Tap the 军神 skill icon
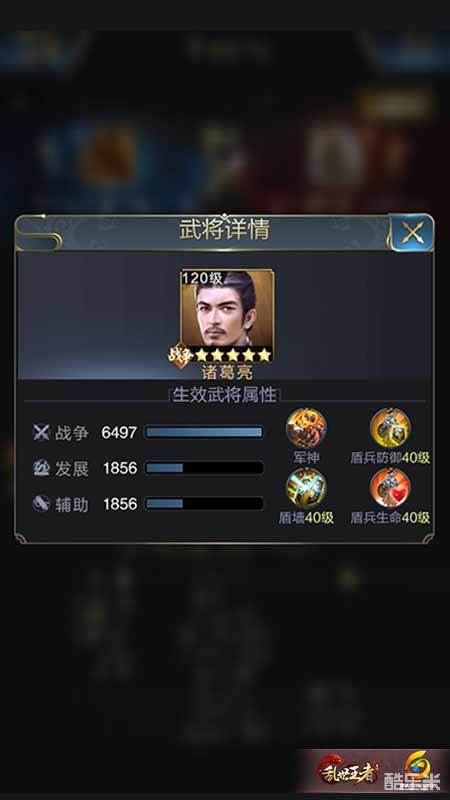 (306, 429)
